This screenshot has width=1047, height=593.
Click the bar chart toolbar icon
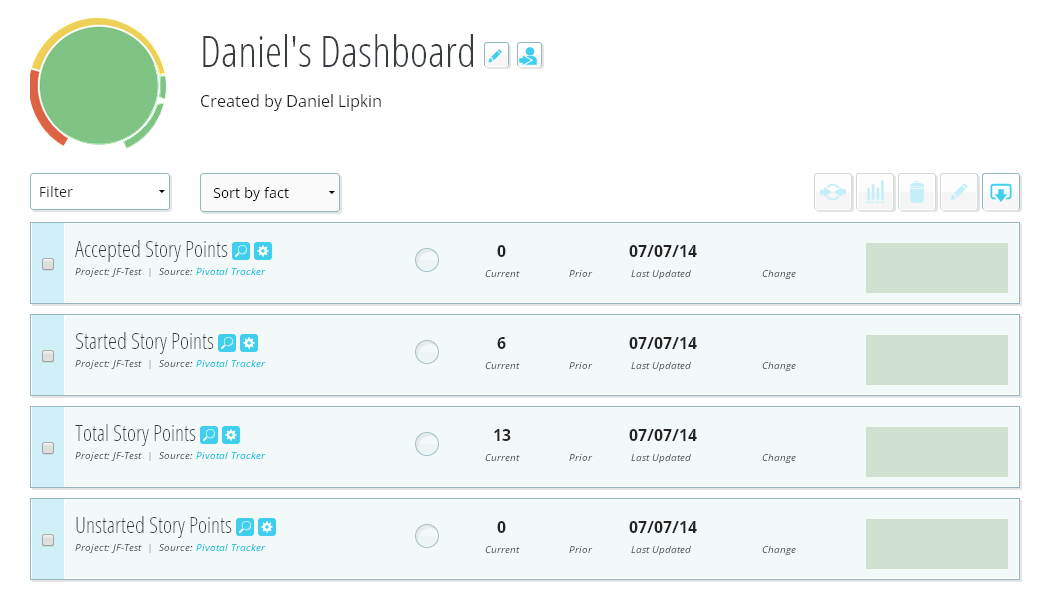coord(875,192)
